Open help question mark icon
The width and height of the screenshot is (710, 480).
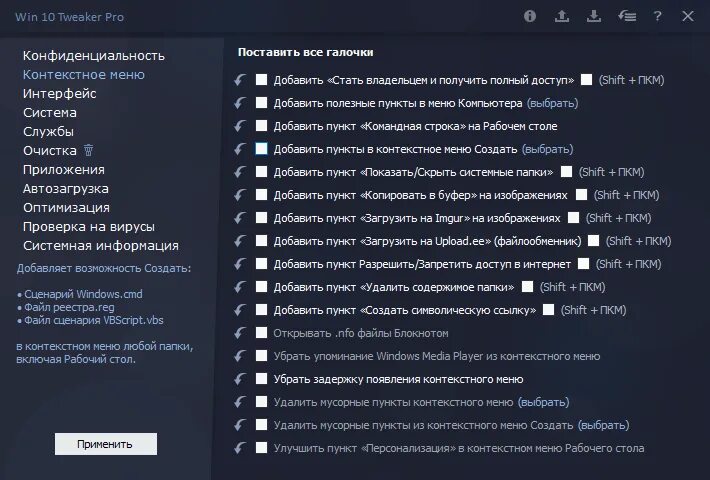657,16
